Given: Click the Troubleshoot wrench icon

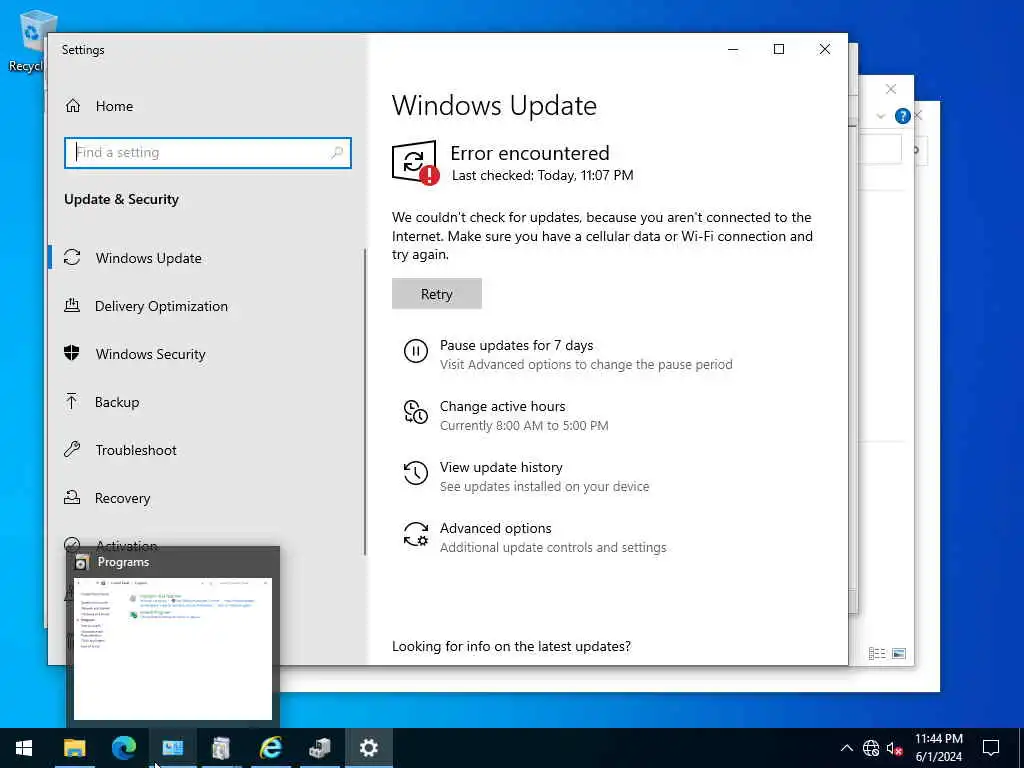Looking at the screenshot, I should pyautogui.click(x=72, y=449).
